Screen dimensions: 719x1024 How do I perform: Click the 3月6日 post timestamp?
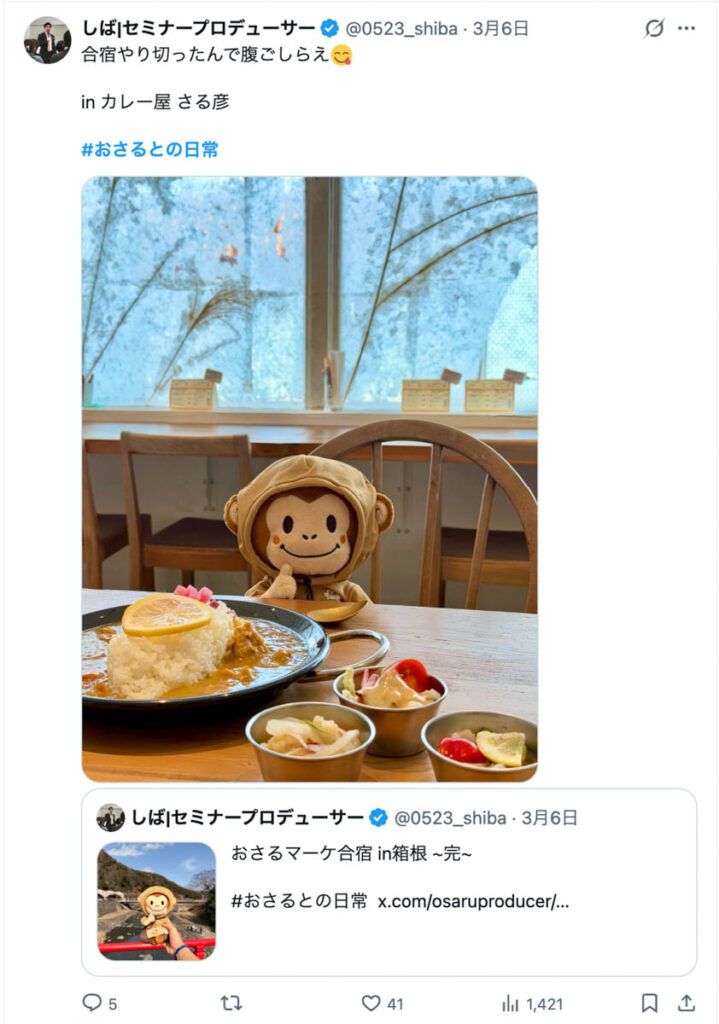click(x=500, y=29)
